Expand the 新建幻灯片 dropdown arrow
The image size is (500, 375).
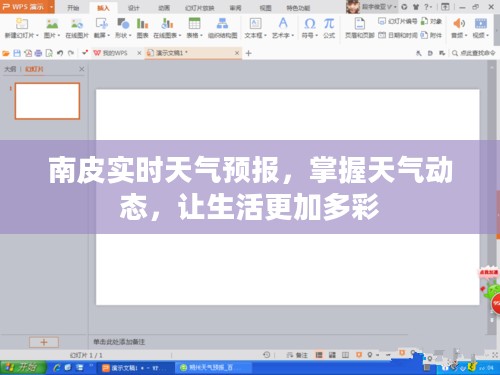tap(37, 35)
